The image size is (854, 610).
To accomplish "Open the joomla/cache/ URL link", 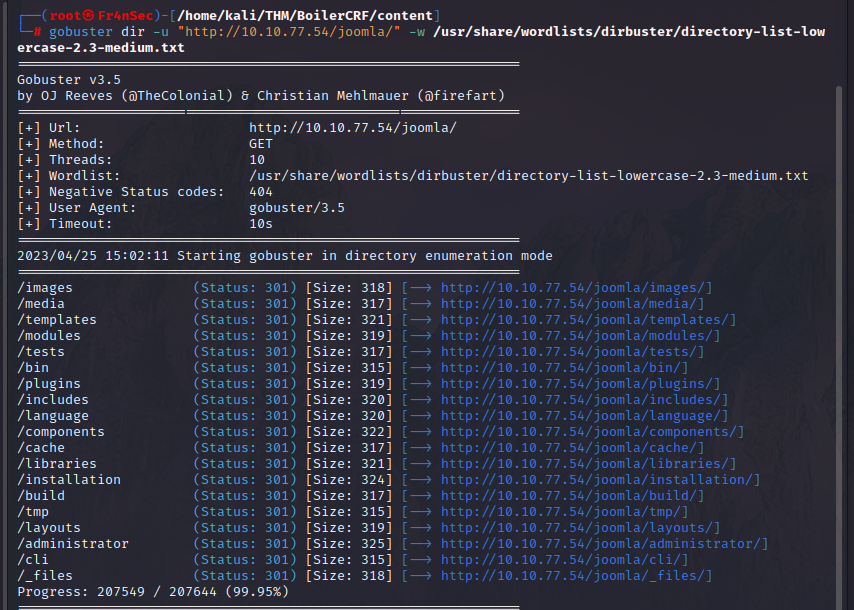I will coord(565,447).
